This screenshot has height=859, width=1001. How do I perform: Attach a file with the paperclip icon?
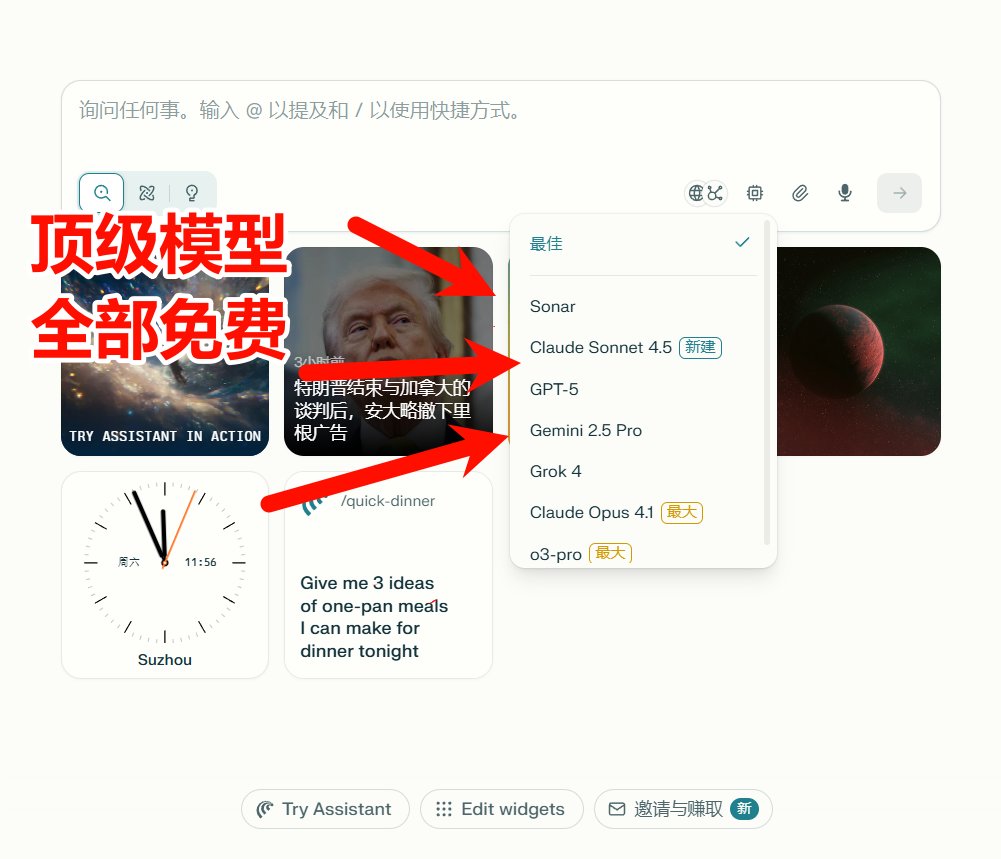point(800,193)
